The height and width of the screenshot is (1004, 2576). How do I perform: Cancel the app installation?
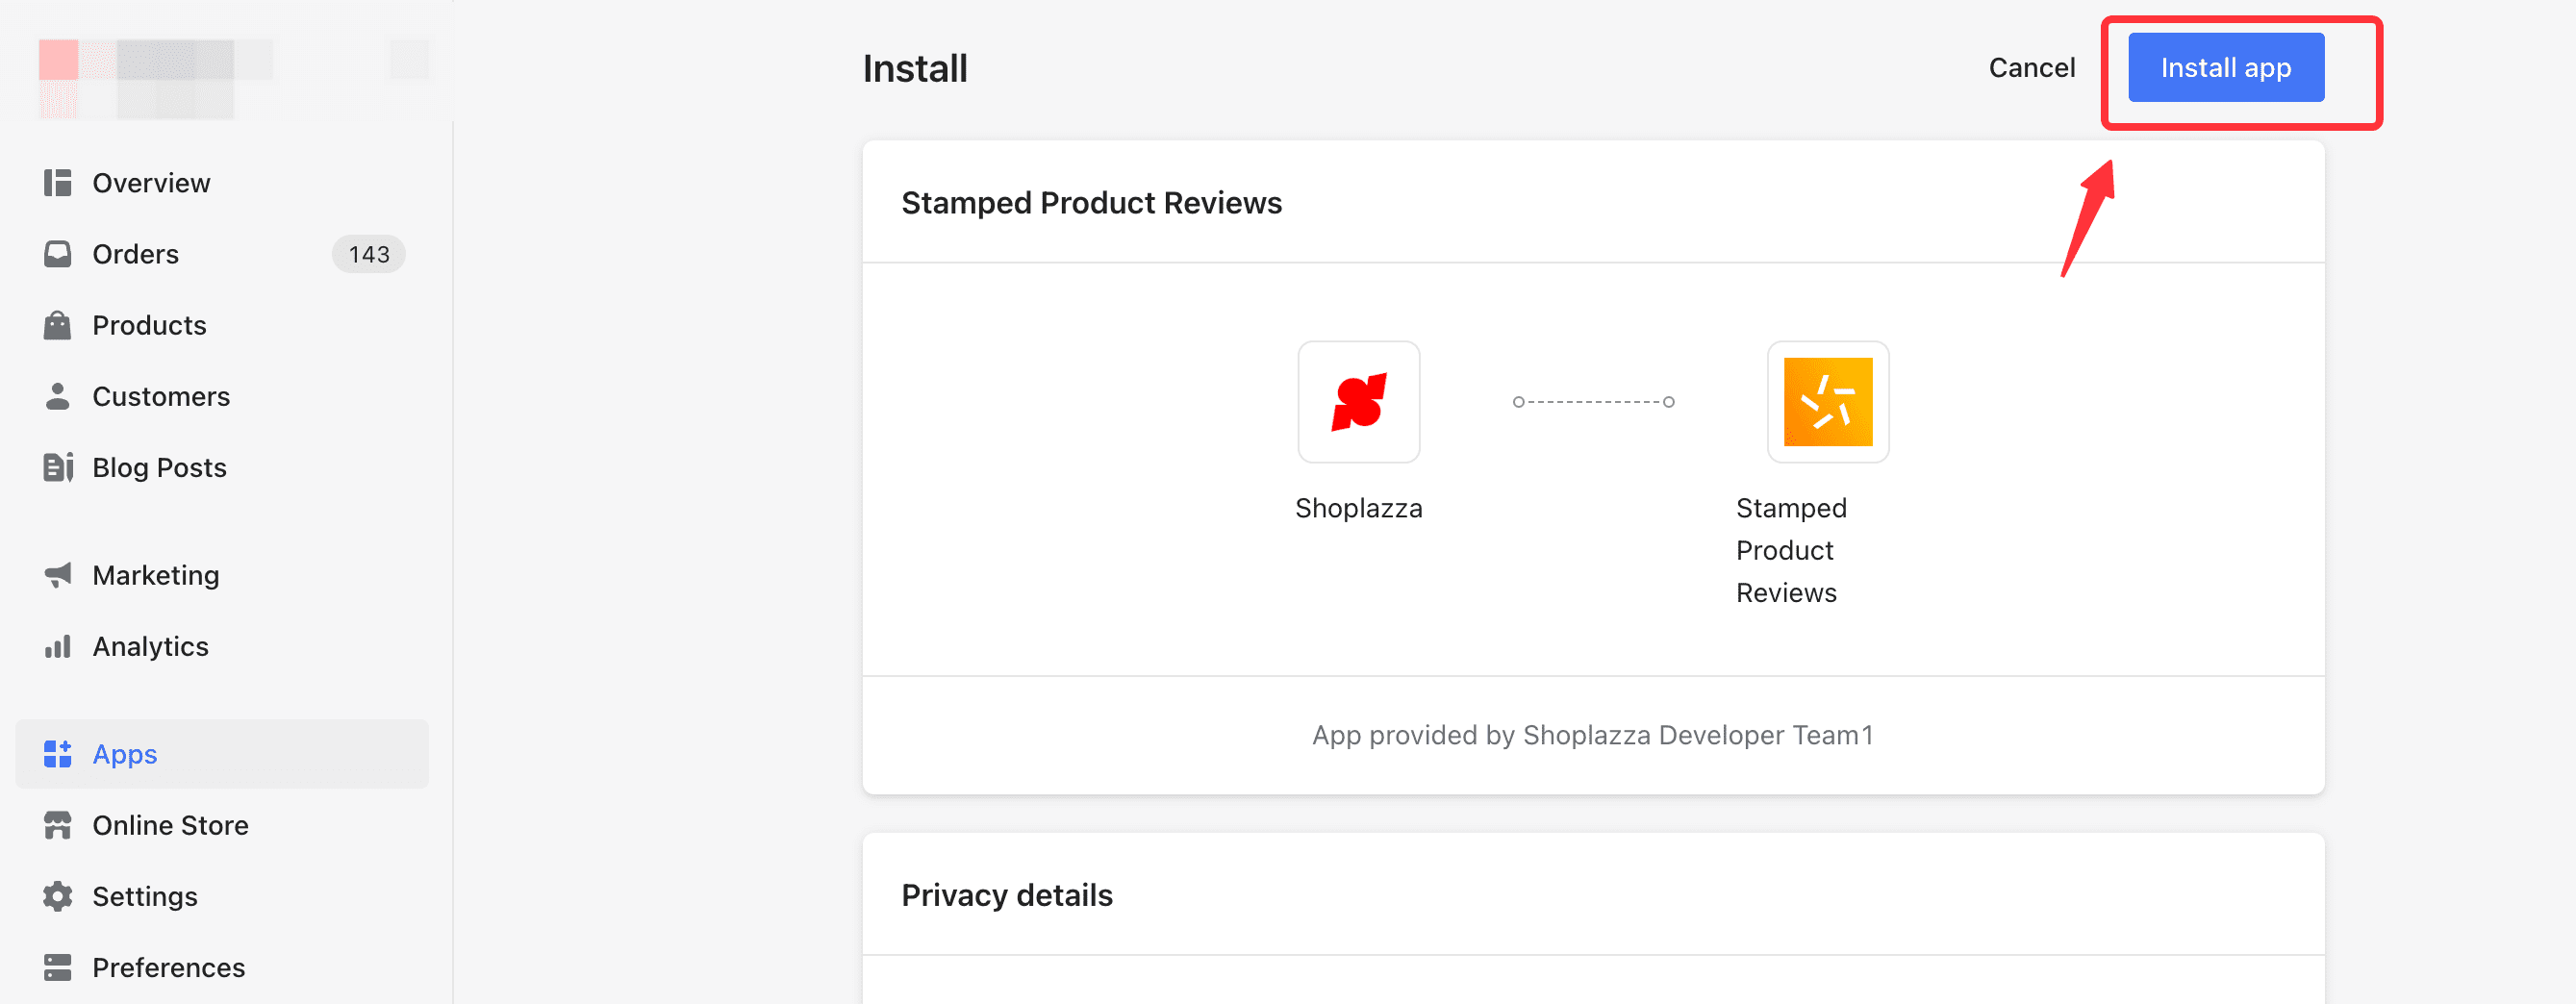[2031, 68]
